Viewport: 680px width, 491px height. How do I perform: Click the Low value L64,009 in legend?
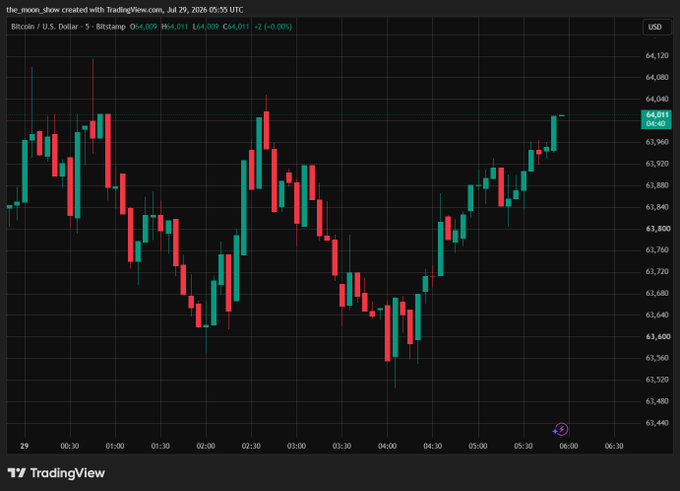tap(206, 27)
